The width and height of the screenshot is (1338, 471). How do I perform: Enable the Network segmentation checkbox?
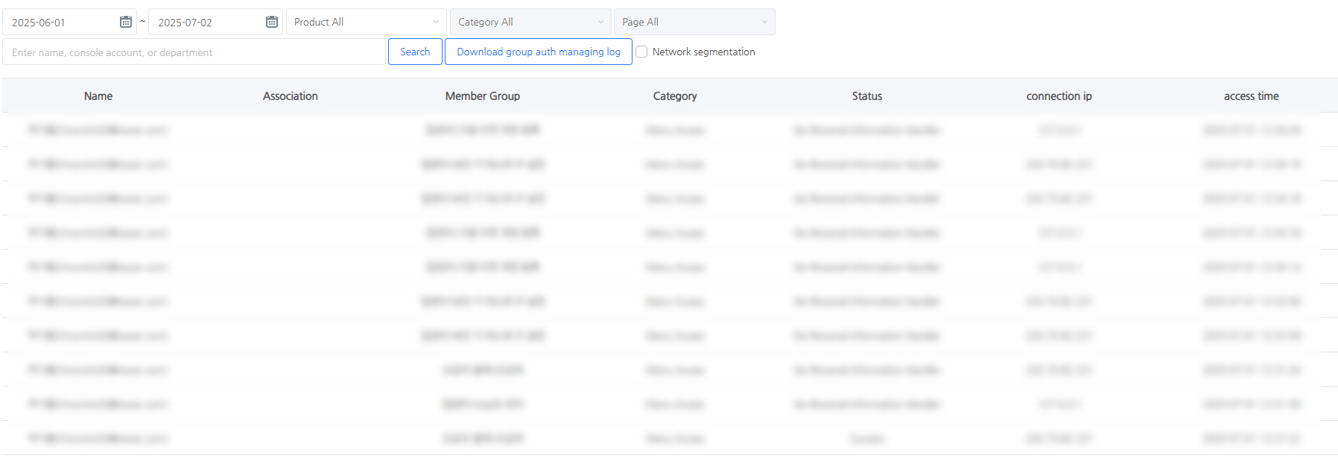642,52
